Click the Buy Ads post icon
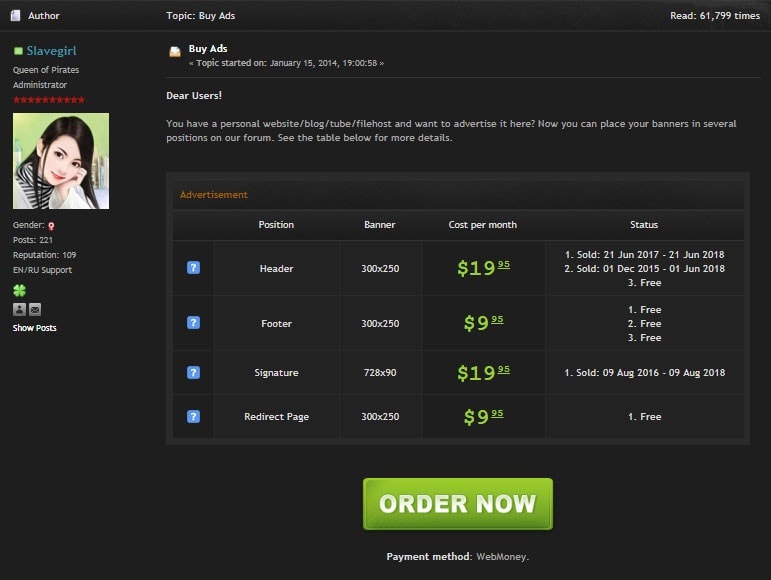This screenshot has height=580, width=771. [x=175, y=52]
